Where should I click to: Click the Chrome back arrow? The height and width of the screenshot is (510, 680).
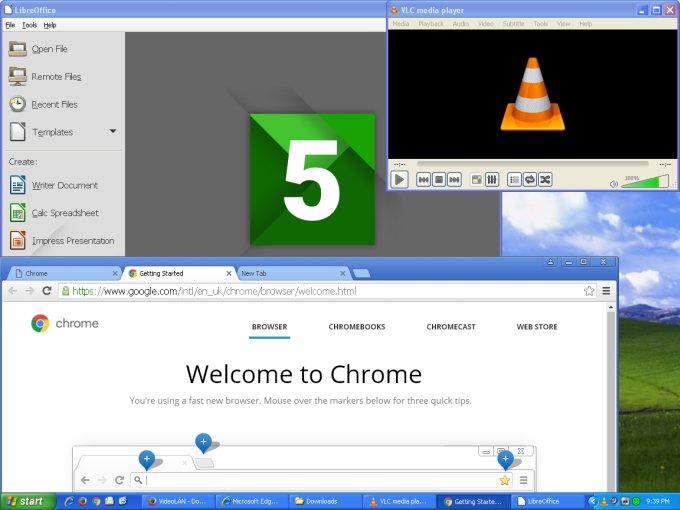(x=13, y=291)
